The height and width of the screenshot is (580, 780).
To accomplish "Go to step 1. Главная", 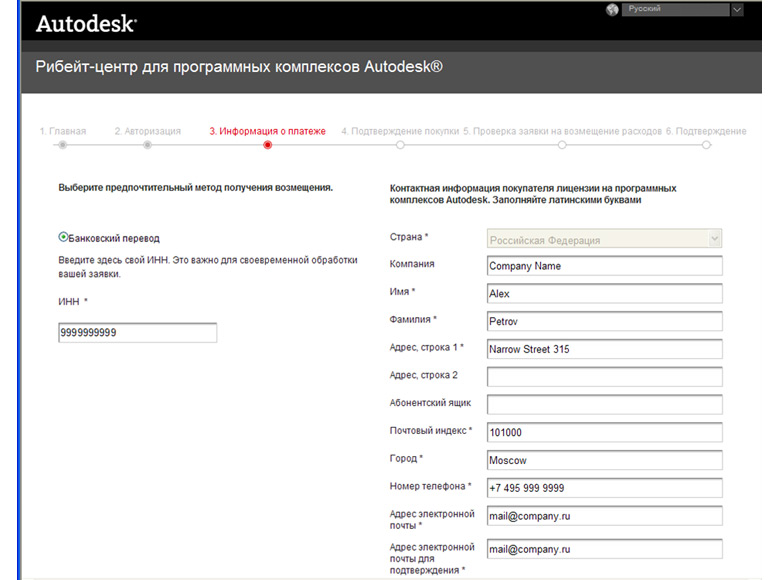I will click(63, 131).
